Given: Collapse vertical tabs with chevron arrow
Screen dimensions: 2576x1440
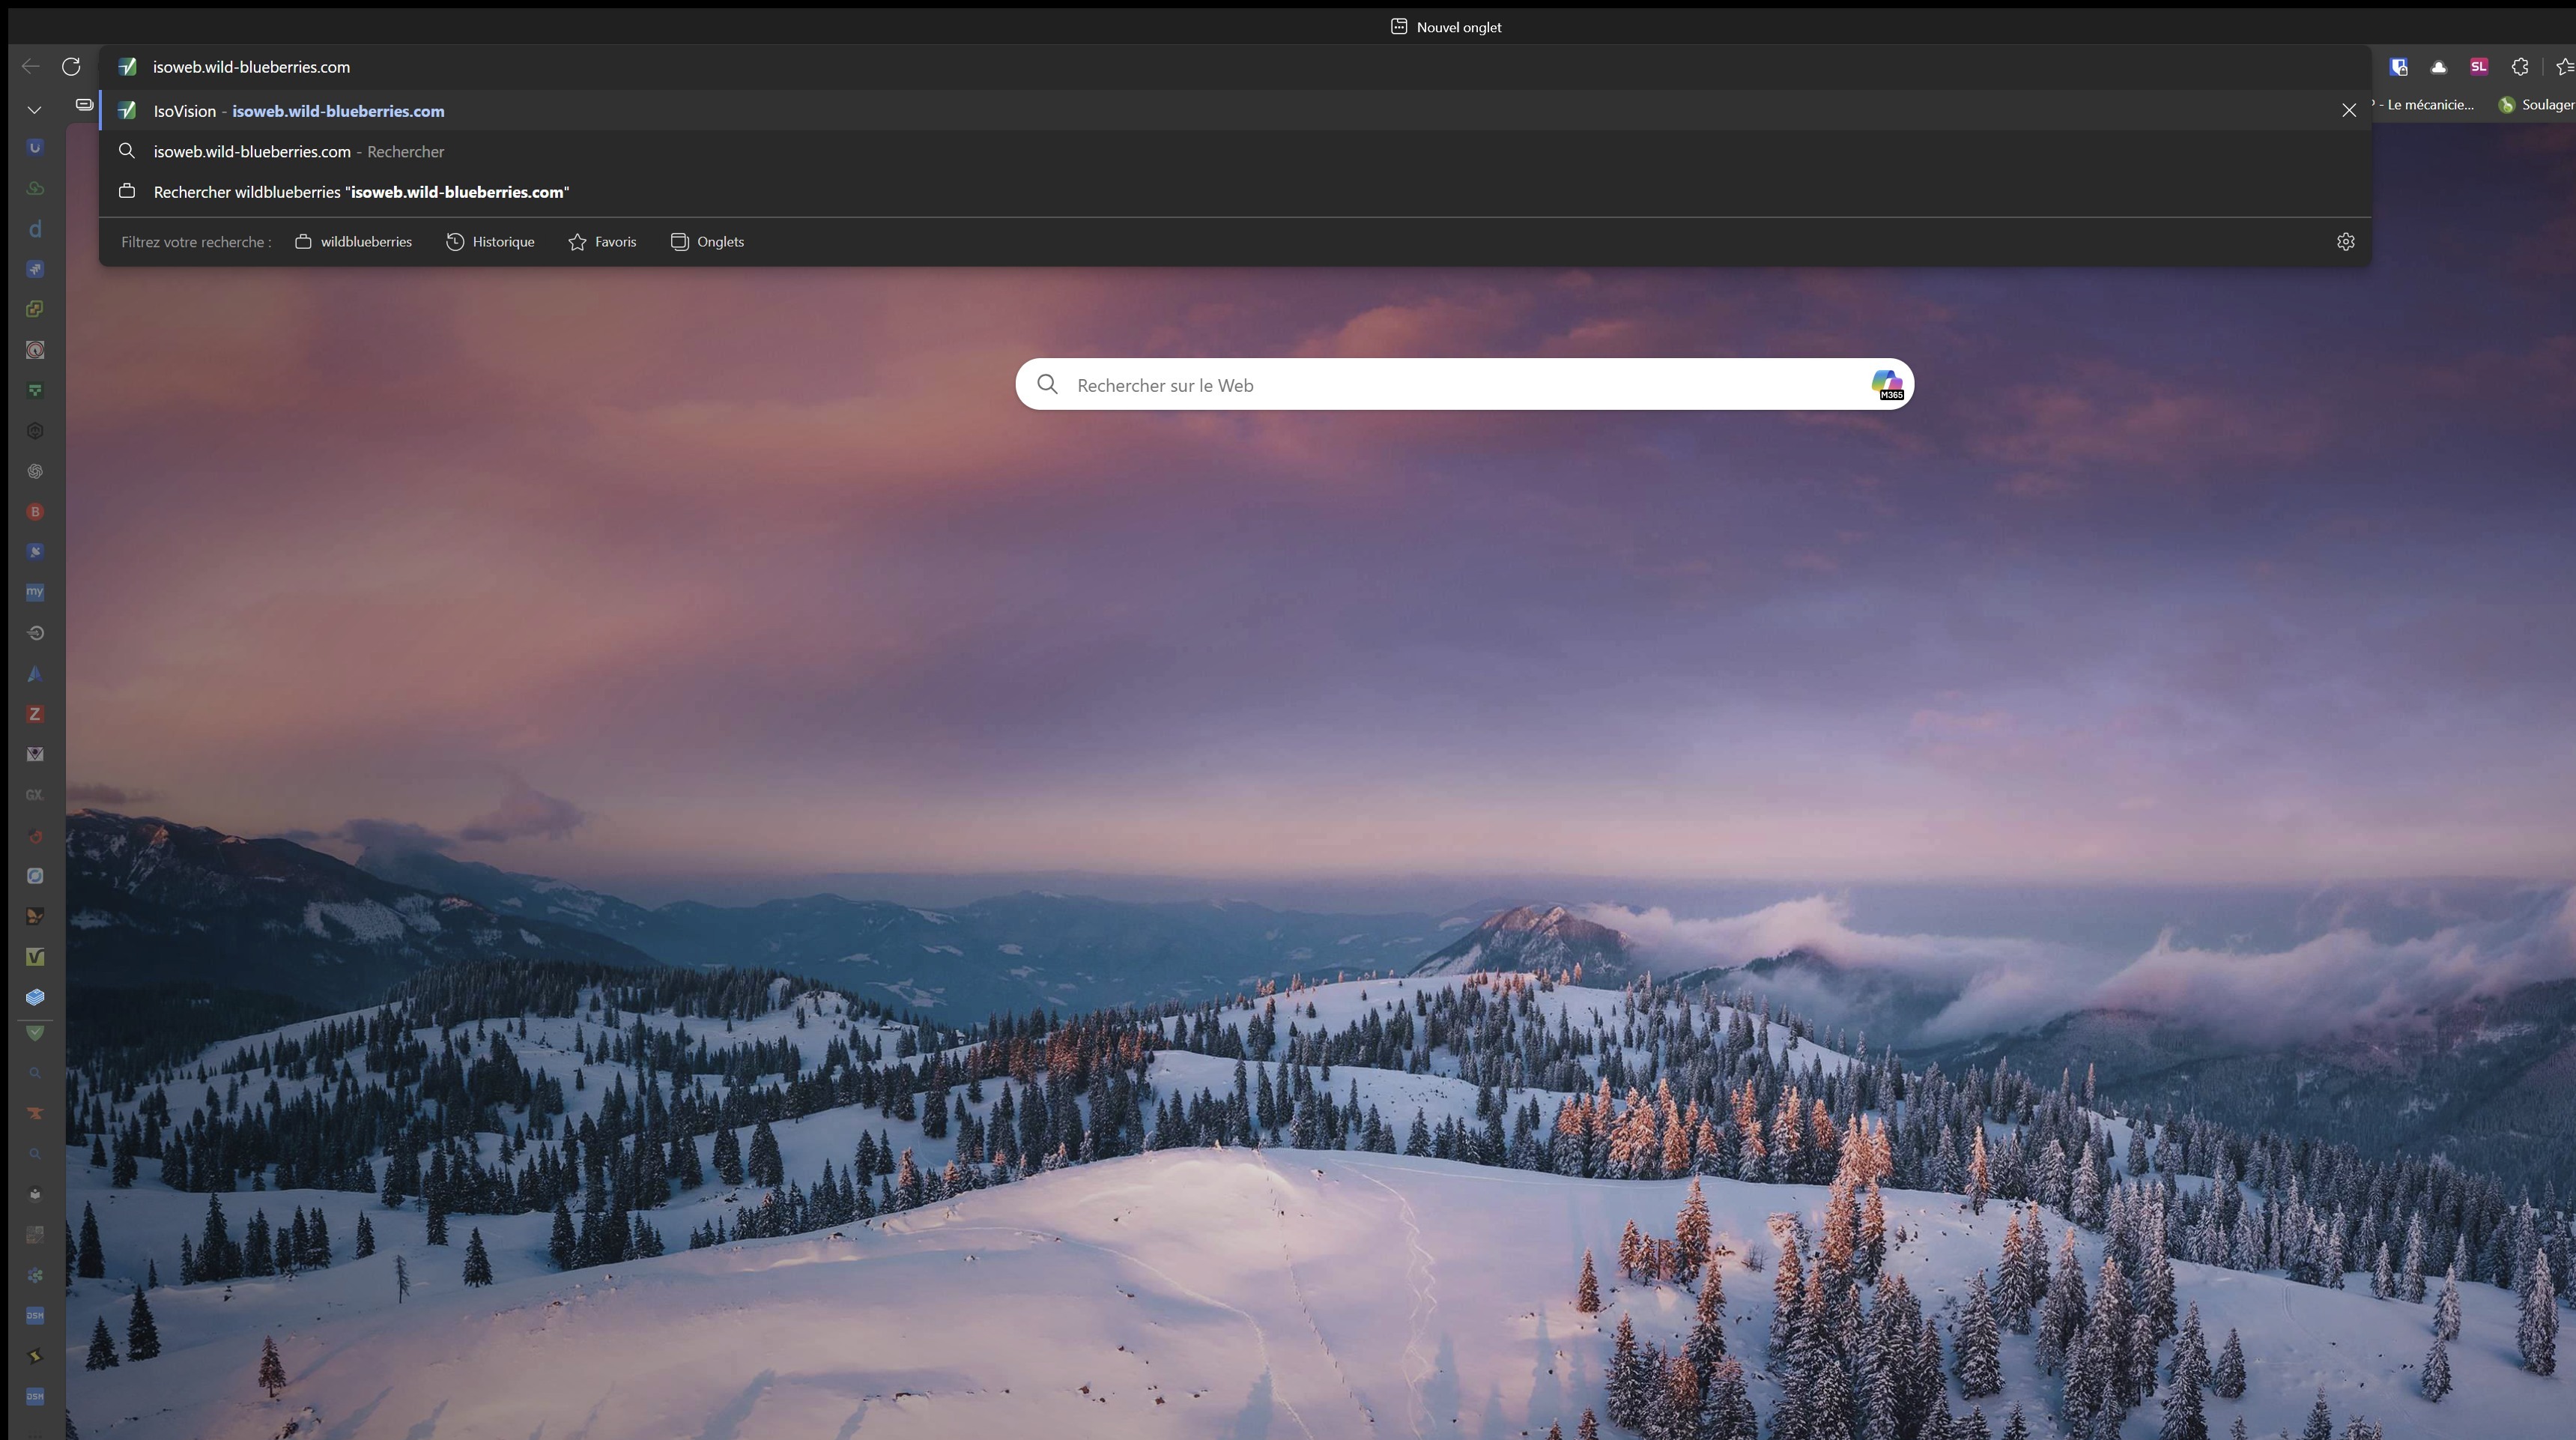Looking at the screenshot, I should [34, 109].
